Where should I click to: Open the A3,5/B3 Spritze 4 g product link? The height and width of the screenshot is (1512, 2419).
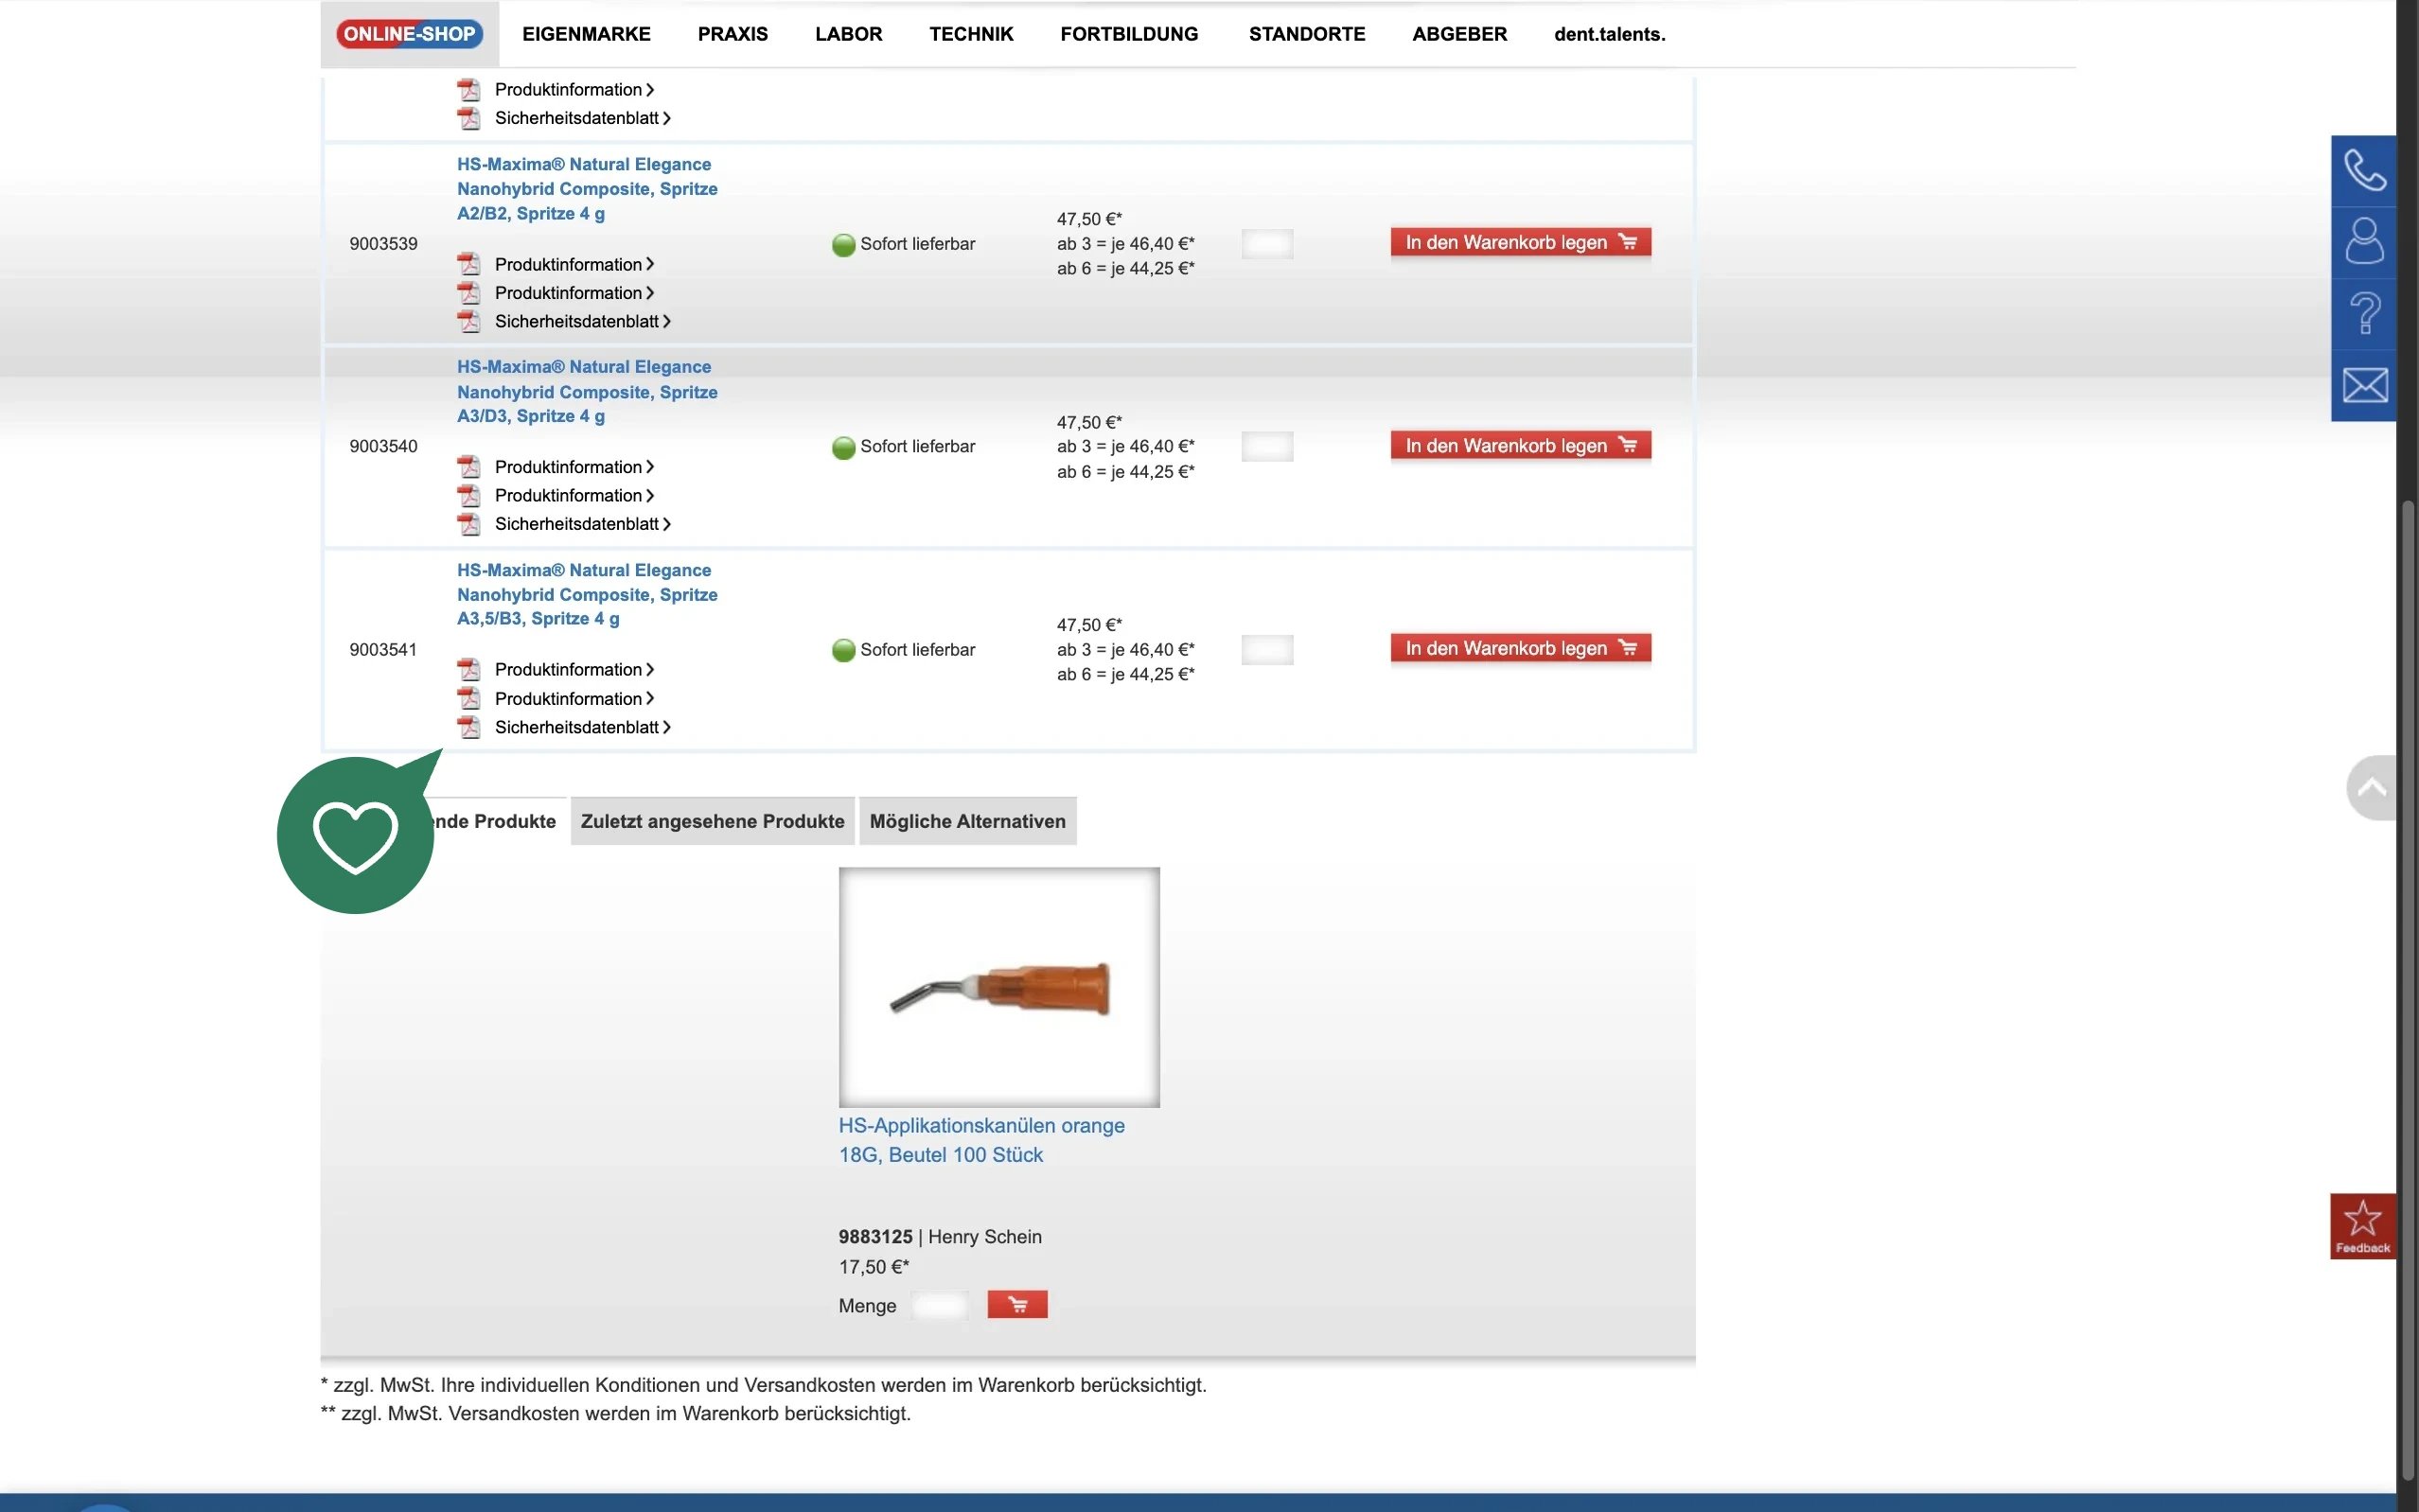click(x=587, y=594)
